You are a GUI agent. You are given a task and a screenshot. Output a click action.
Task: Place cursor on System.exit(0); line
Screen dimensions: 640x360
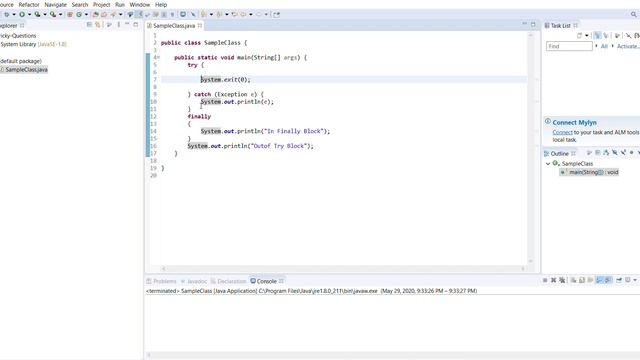[344, 80]
